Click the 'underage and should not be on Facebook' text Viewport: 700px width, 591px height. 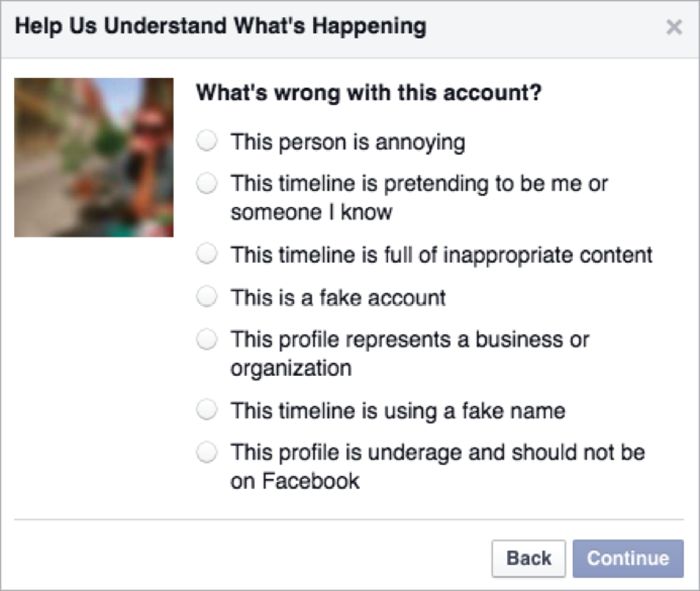pyautogui.click(x=437, y=466)
